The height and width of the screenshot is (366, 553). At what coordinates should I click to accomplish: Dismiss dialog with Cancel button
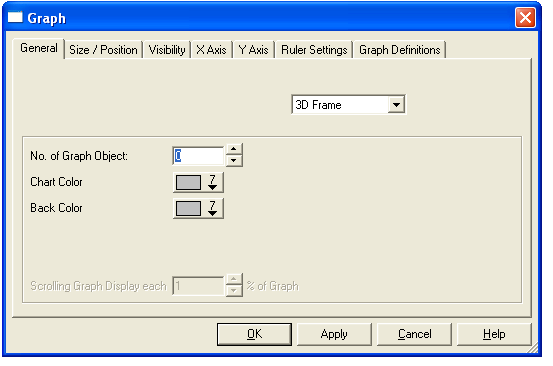point(414,334)
